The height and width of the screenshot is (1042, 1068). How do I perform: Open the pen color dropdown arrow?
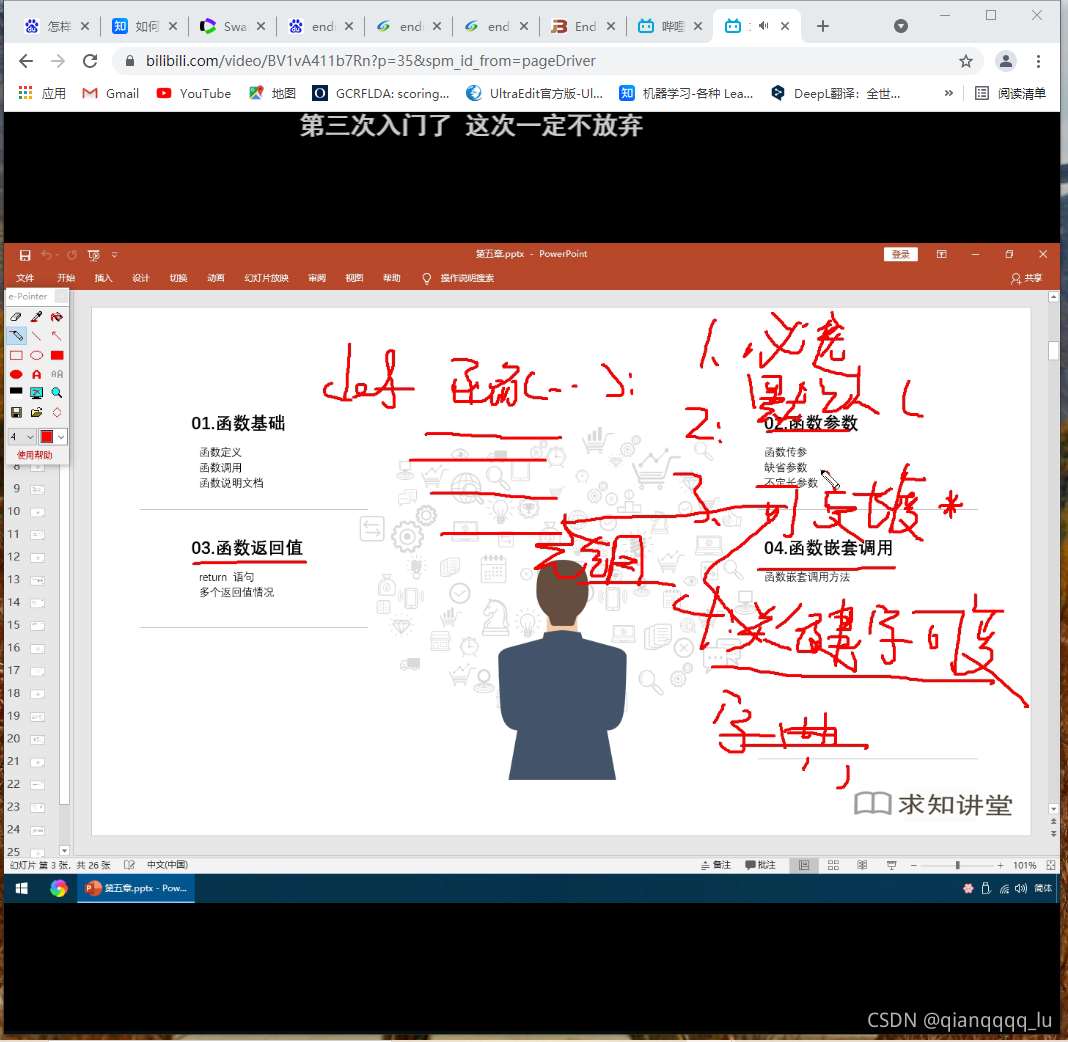[61, 436]
